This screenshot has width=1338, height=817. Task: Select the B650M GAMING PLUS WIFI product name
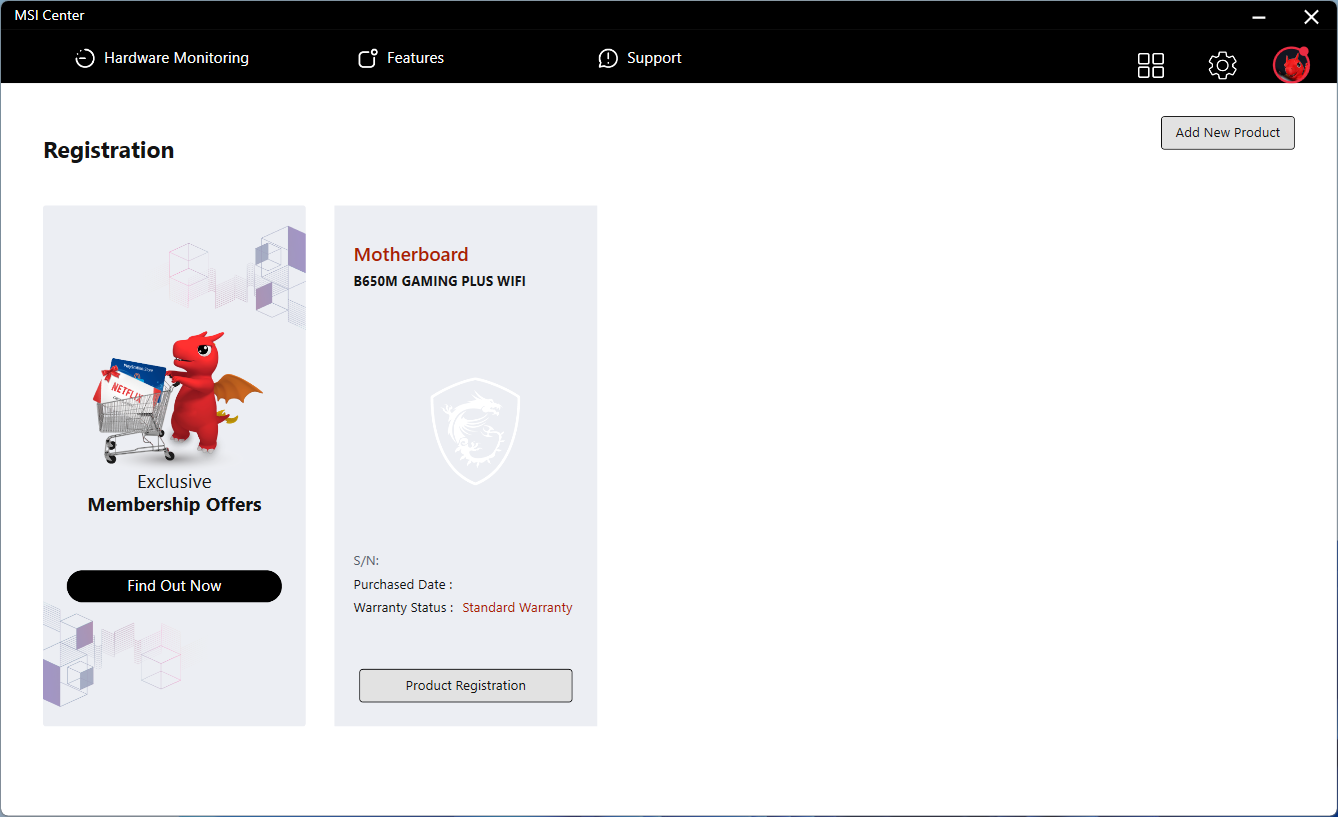tap(438, 281)
